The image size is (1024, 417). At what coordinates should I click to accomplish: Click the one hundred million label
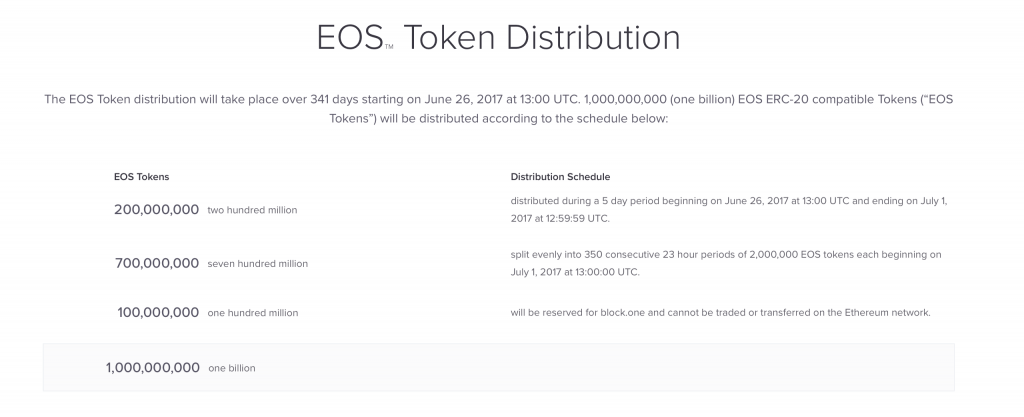(x=253, y=313)
